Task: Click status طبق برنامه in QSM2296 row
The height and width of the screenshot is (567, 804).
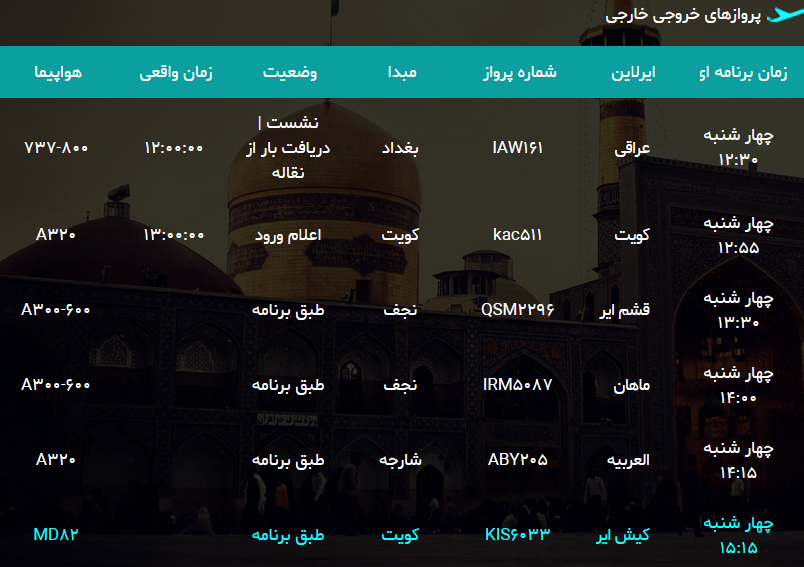Action: (x=288, y=310)
